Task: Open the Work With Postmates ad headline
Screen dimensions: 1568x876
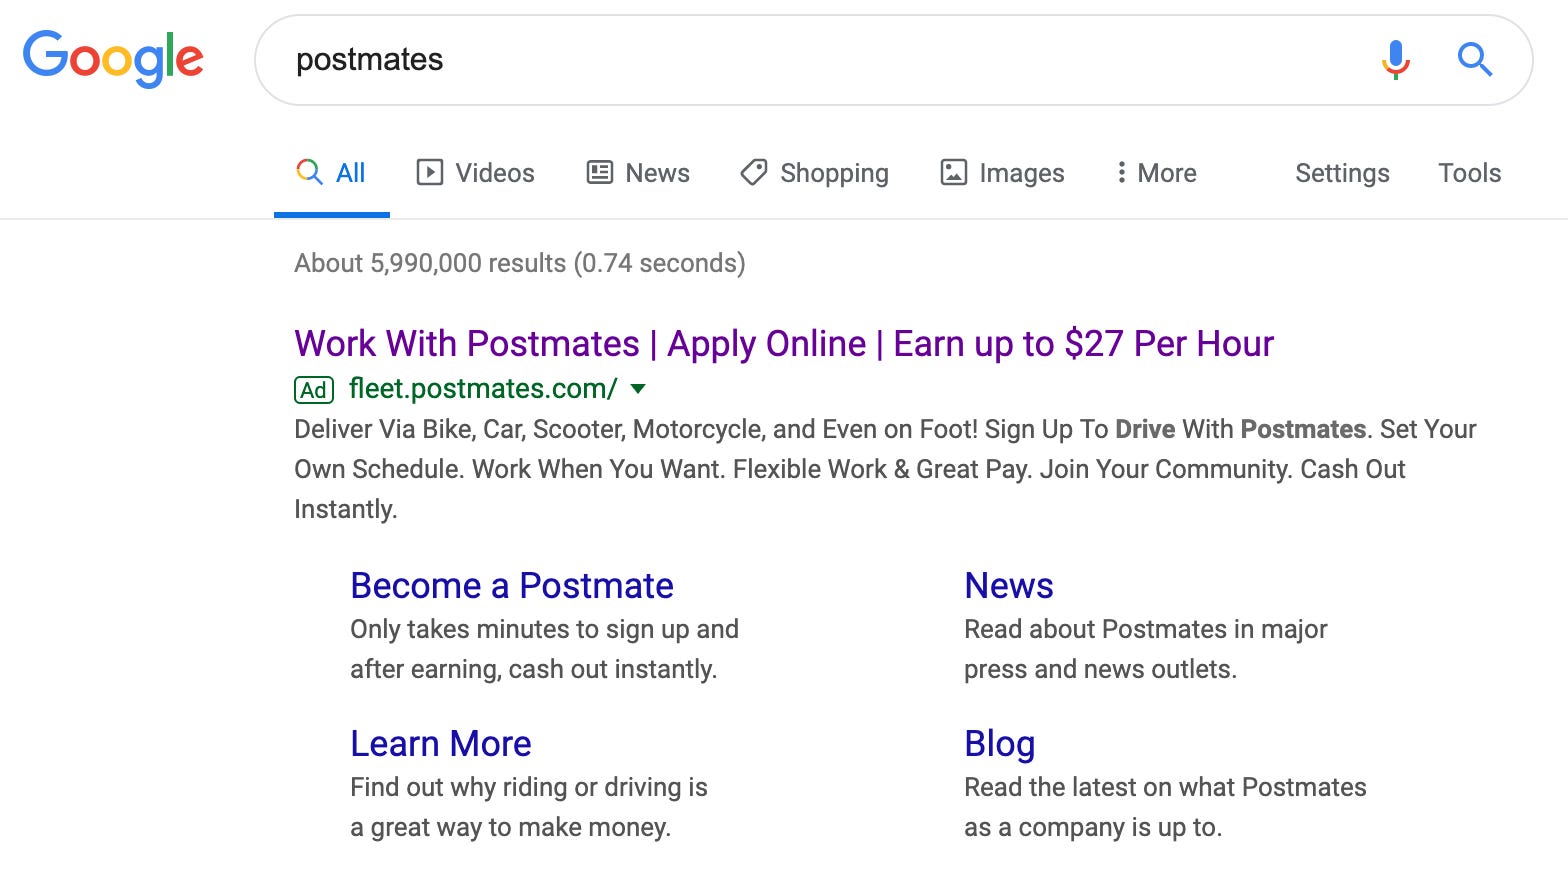Action: click(x=784, y=343)
